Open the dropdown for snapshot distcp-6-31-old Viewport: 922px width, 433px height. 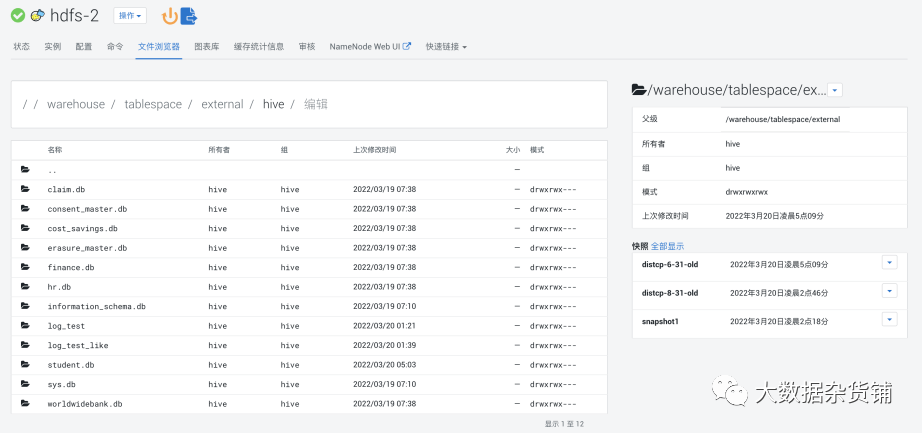[x=890, y=262]
